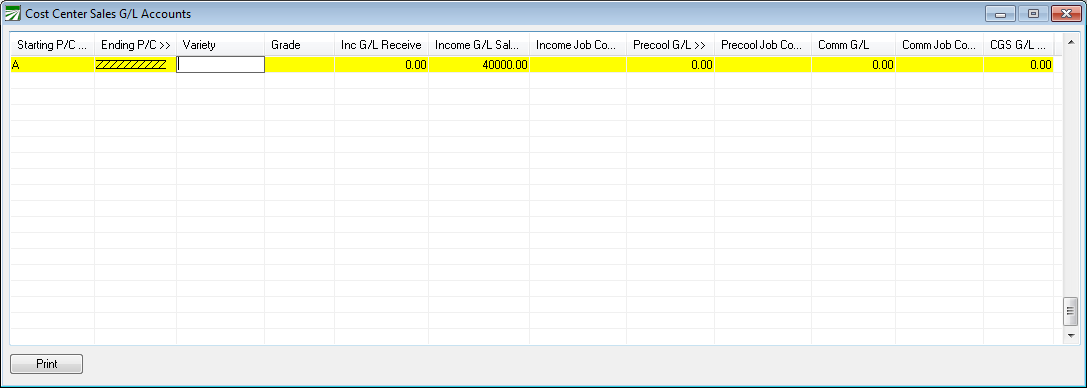Image resolution: width=1087 pixels, height=388 pixels.
Task: Select CGS G/L value 0.00
Action: click(x=1018, y=64)
